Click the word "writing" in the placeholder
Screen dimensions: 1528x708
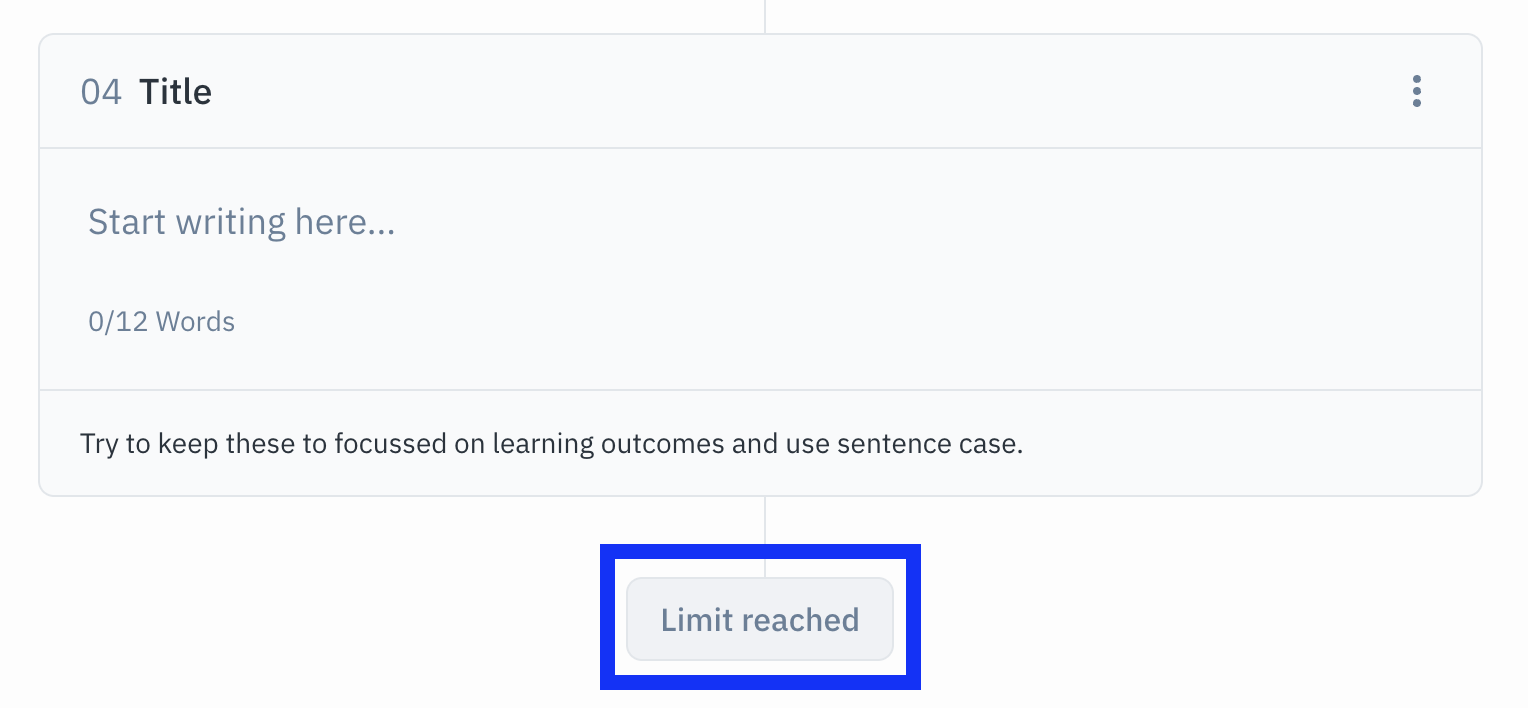(232, 222)
